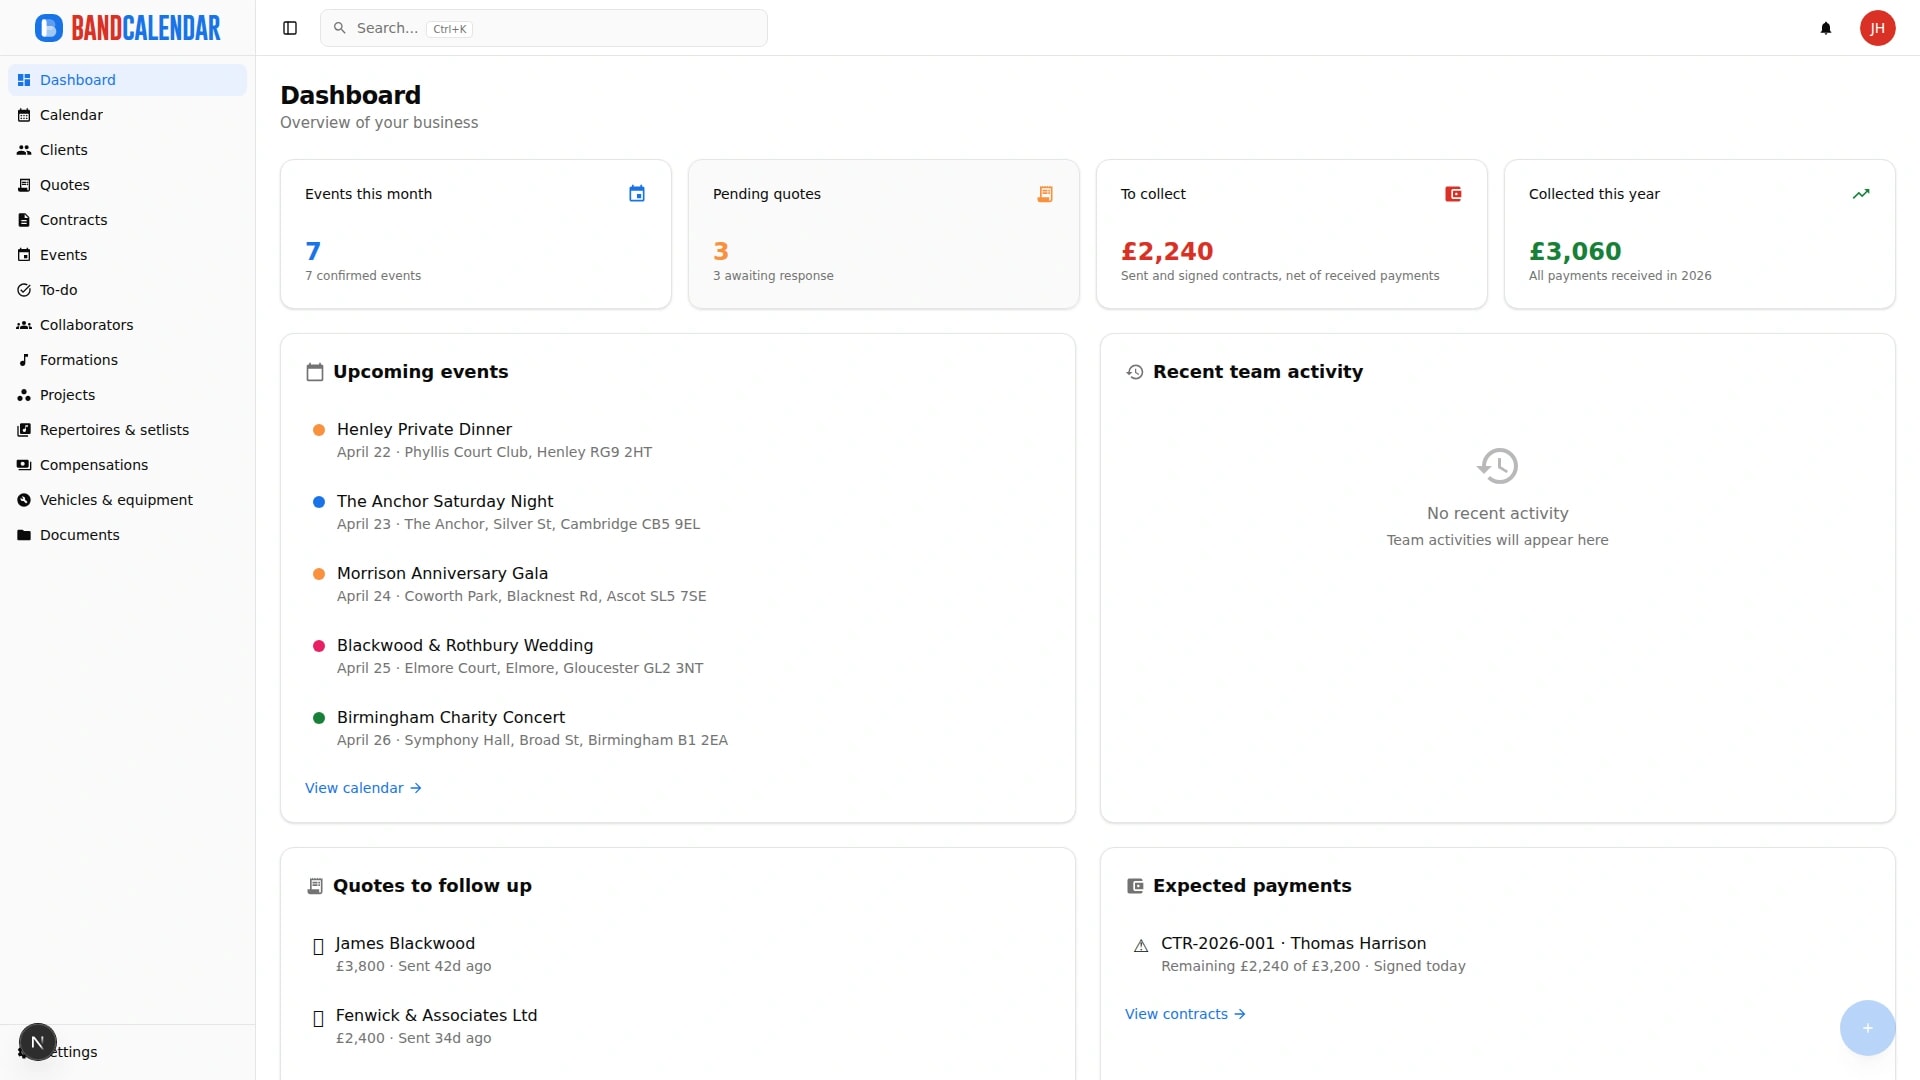This screenshot has height=1080, width=1920.
Task: Open To-do in the sidebar
Action: tap(127, 290)
